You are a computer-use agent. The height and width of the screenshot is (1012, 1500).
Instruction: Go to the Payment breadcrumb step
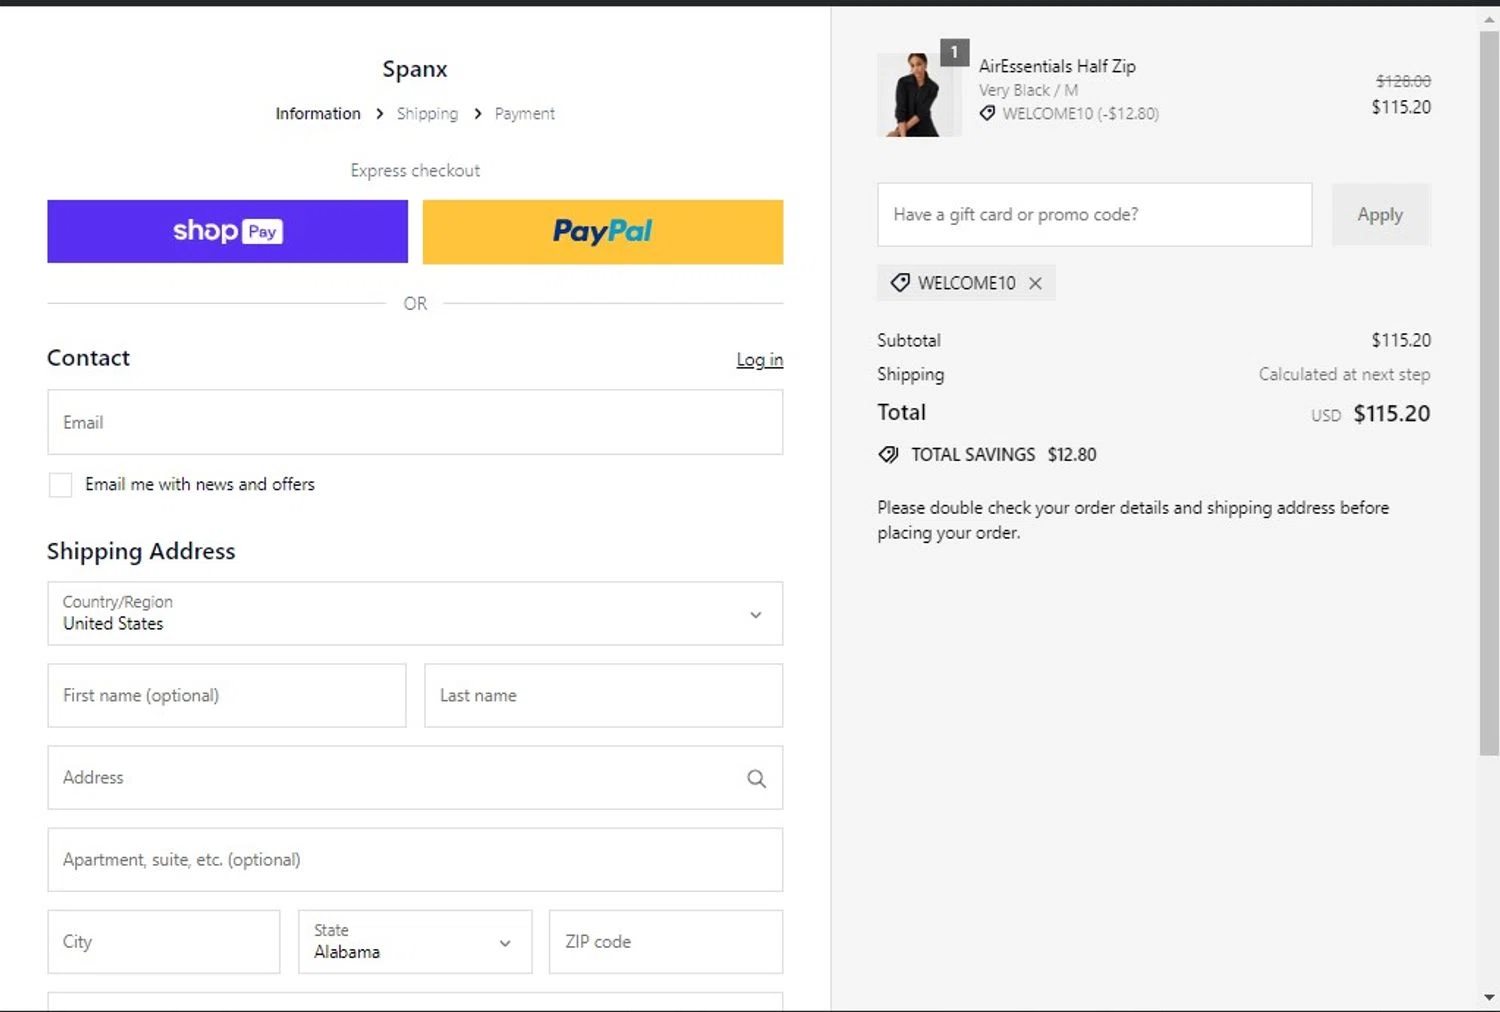click(x=524, y=114)
